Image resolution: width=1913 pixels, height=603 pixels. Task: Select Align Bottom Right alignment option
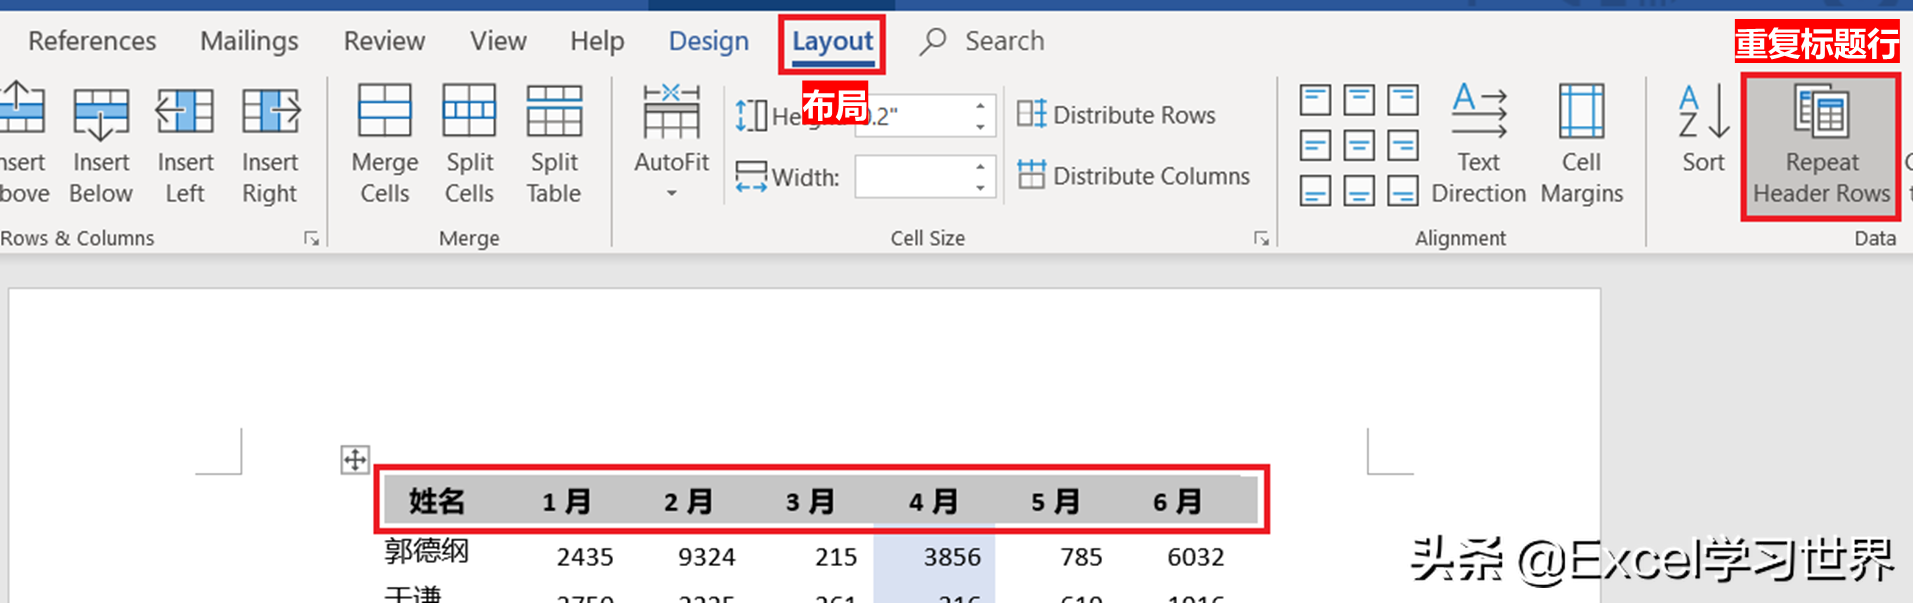point(1403,190)
